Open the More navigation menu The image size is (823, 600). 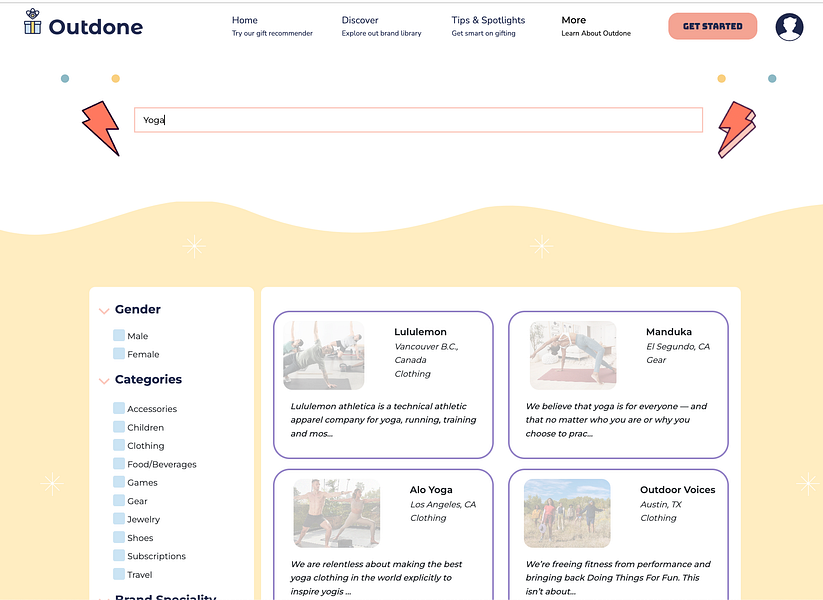tap(574, 20)
